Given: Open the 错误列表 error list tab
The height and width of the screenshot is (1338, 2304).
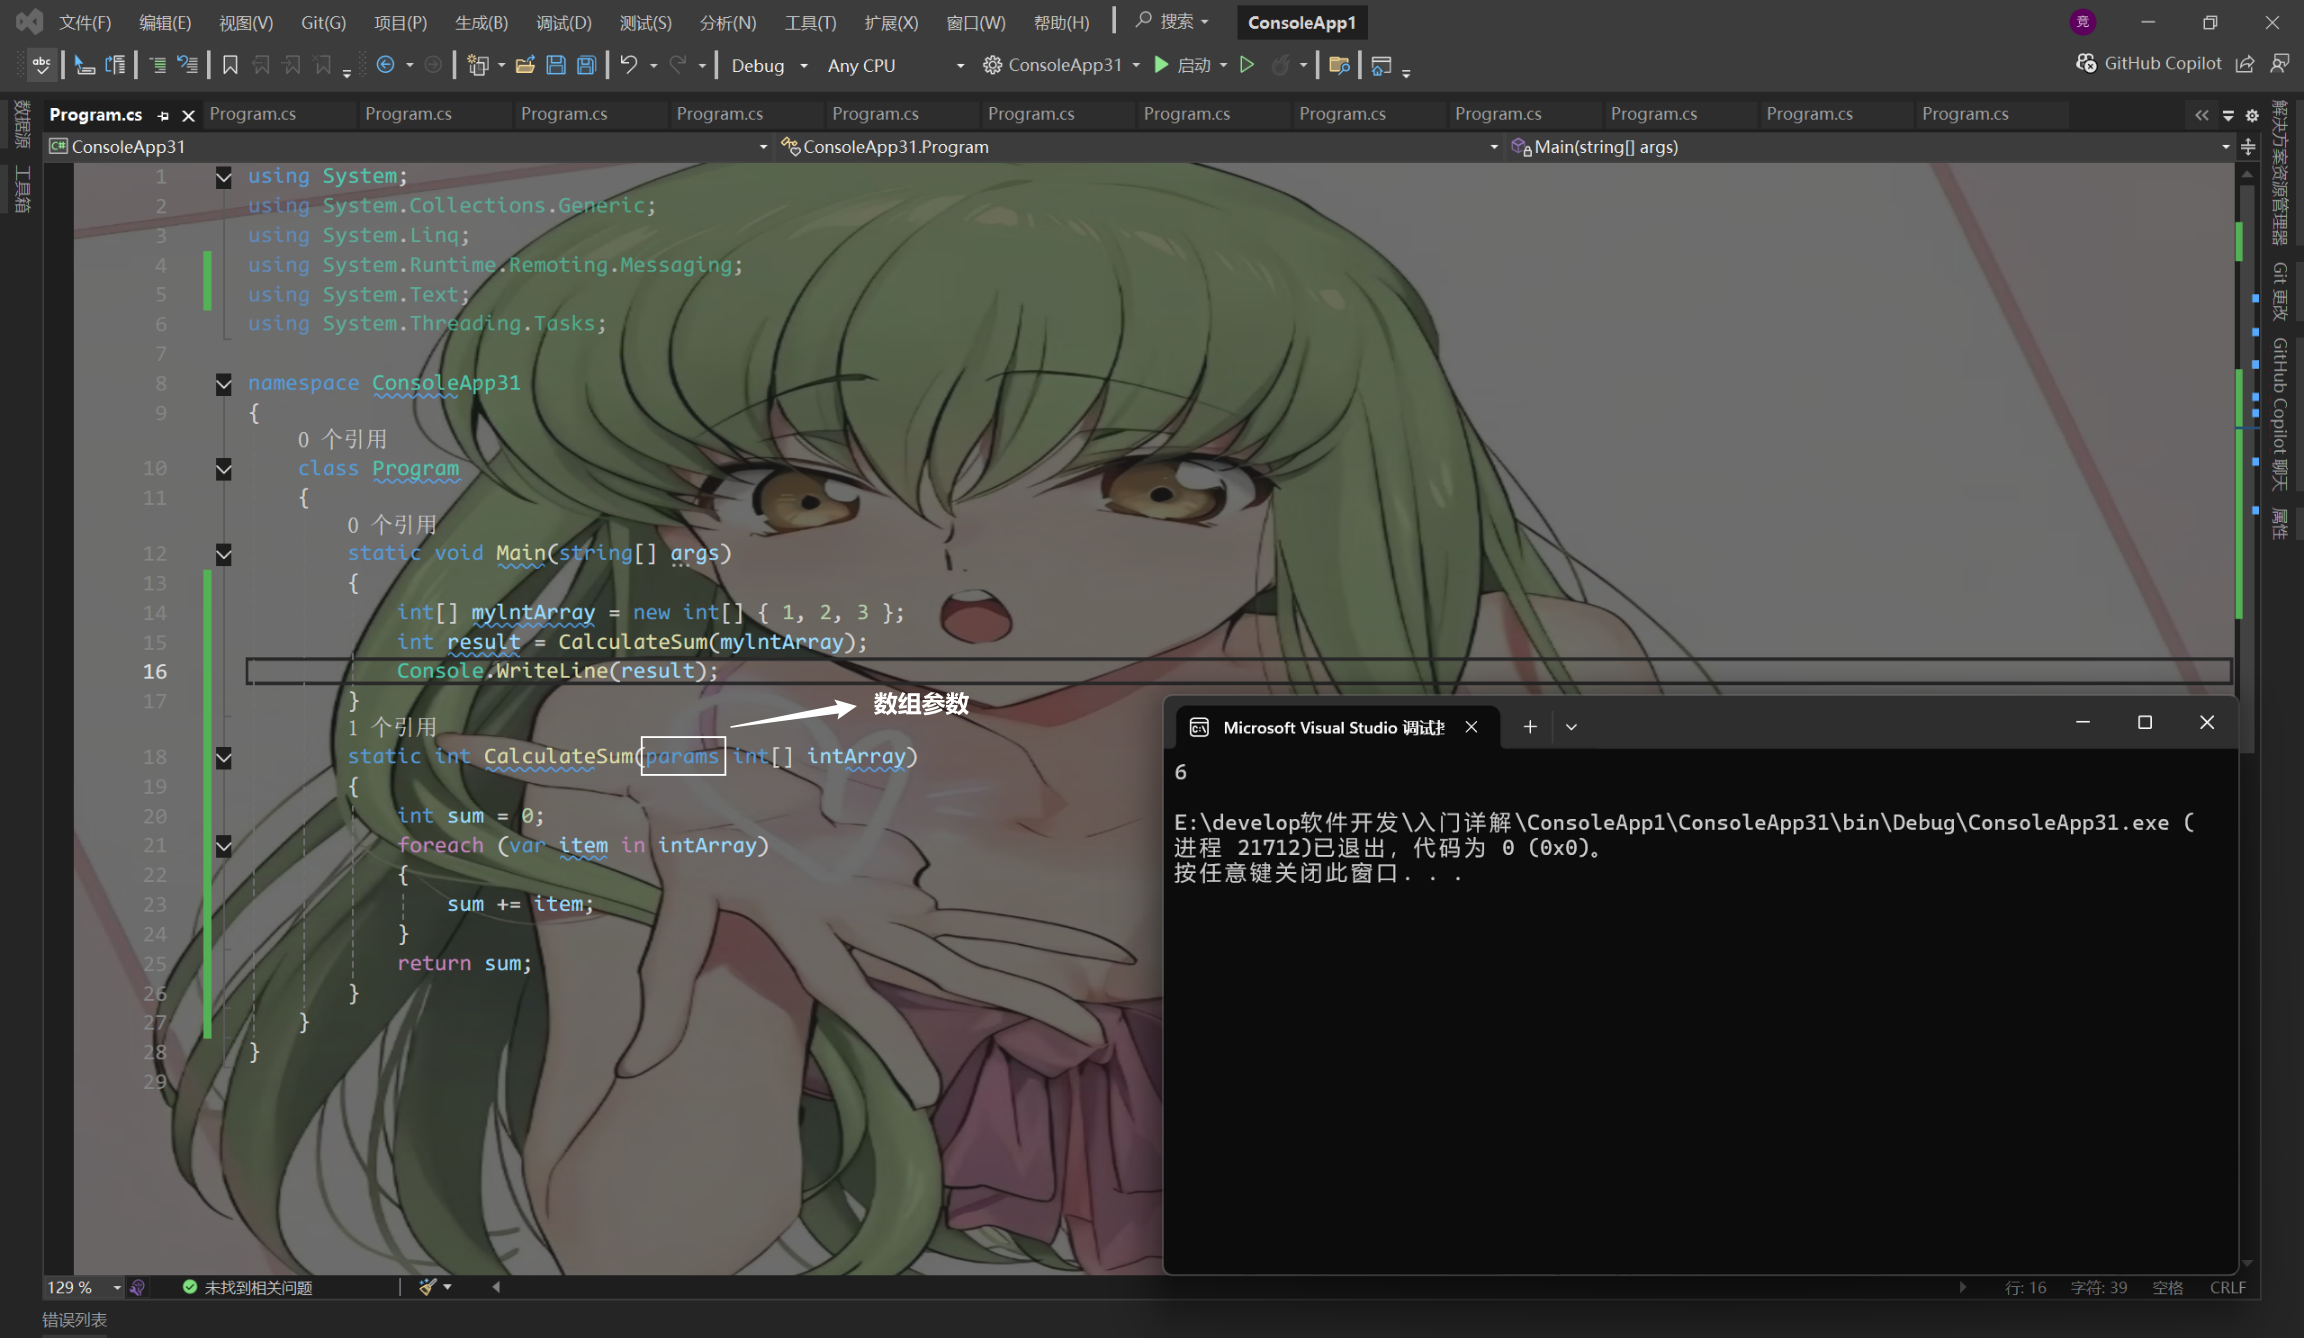Looking at the screenshot, I should click(74, 1320).
